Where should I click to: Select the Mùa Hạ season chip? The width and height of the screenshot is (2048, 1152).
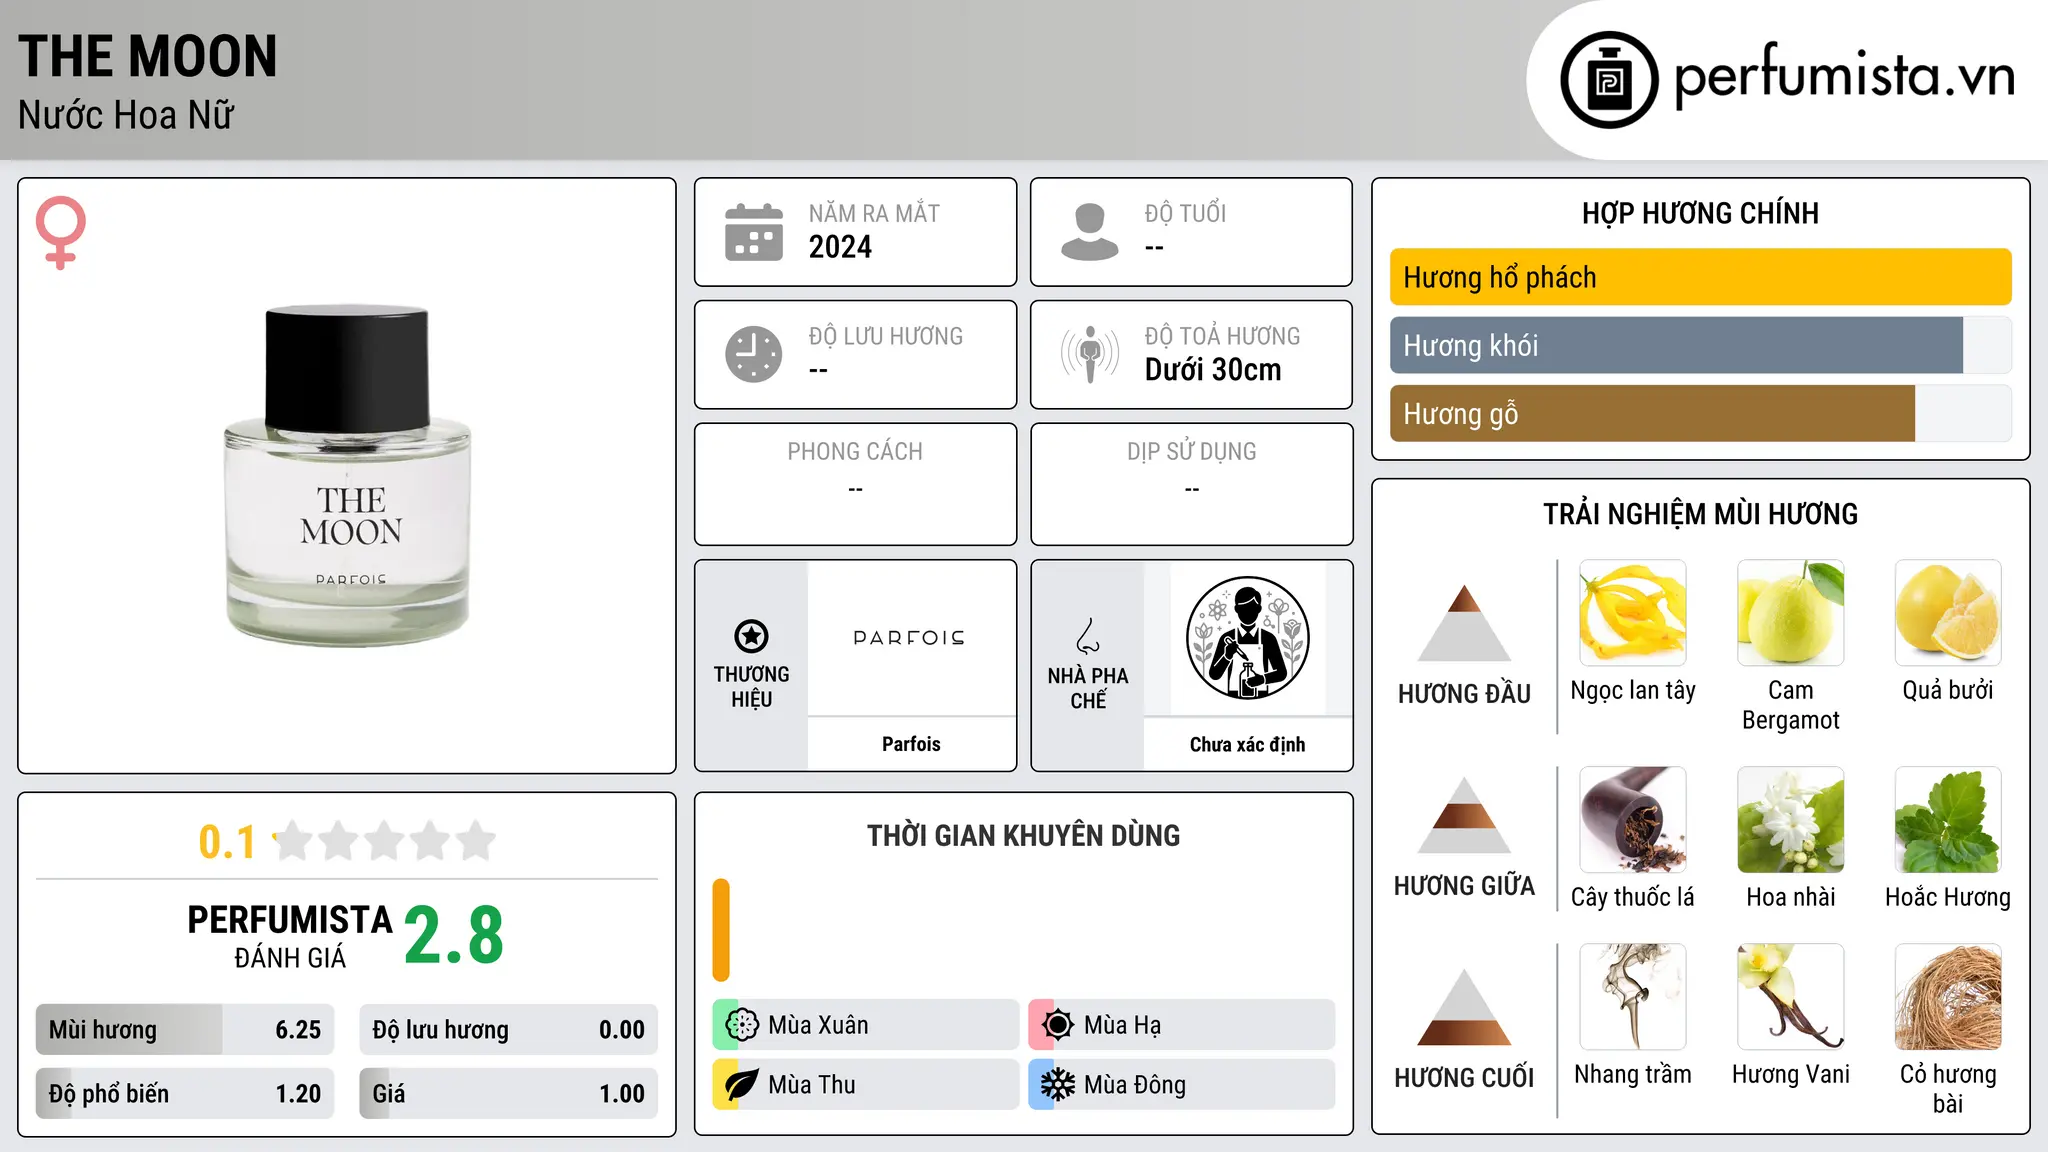click(1182, 1025)
